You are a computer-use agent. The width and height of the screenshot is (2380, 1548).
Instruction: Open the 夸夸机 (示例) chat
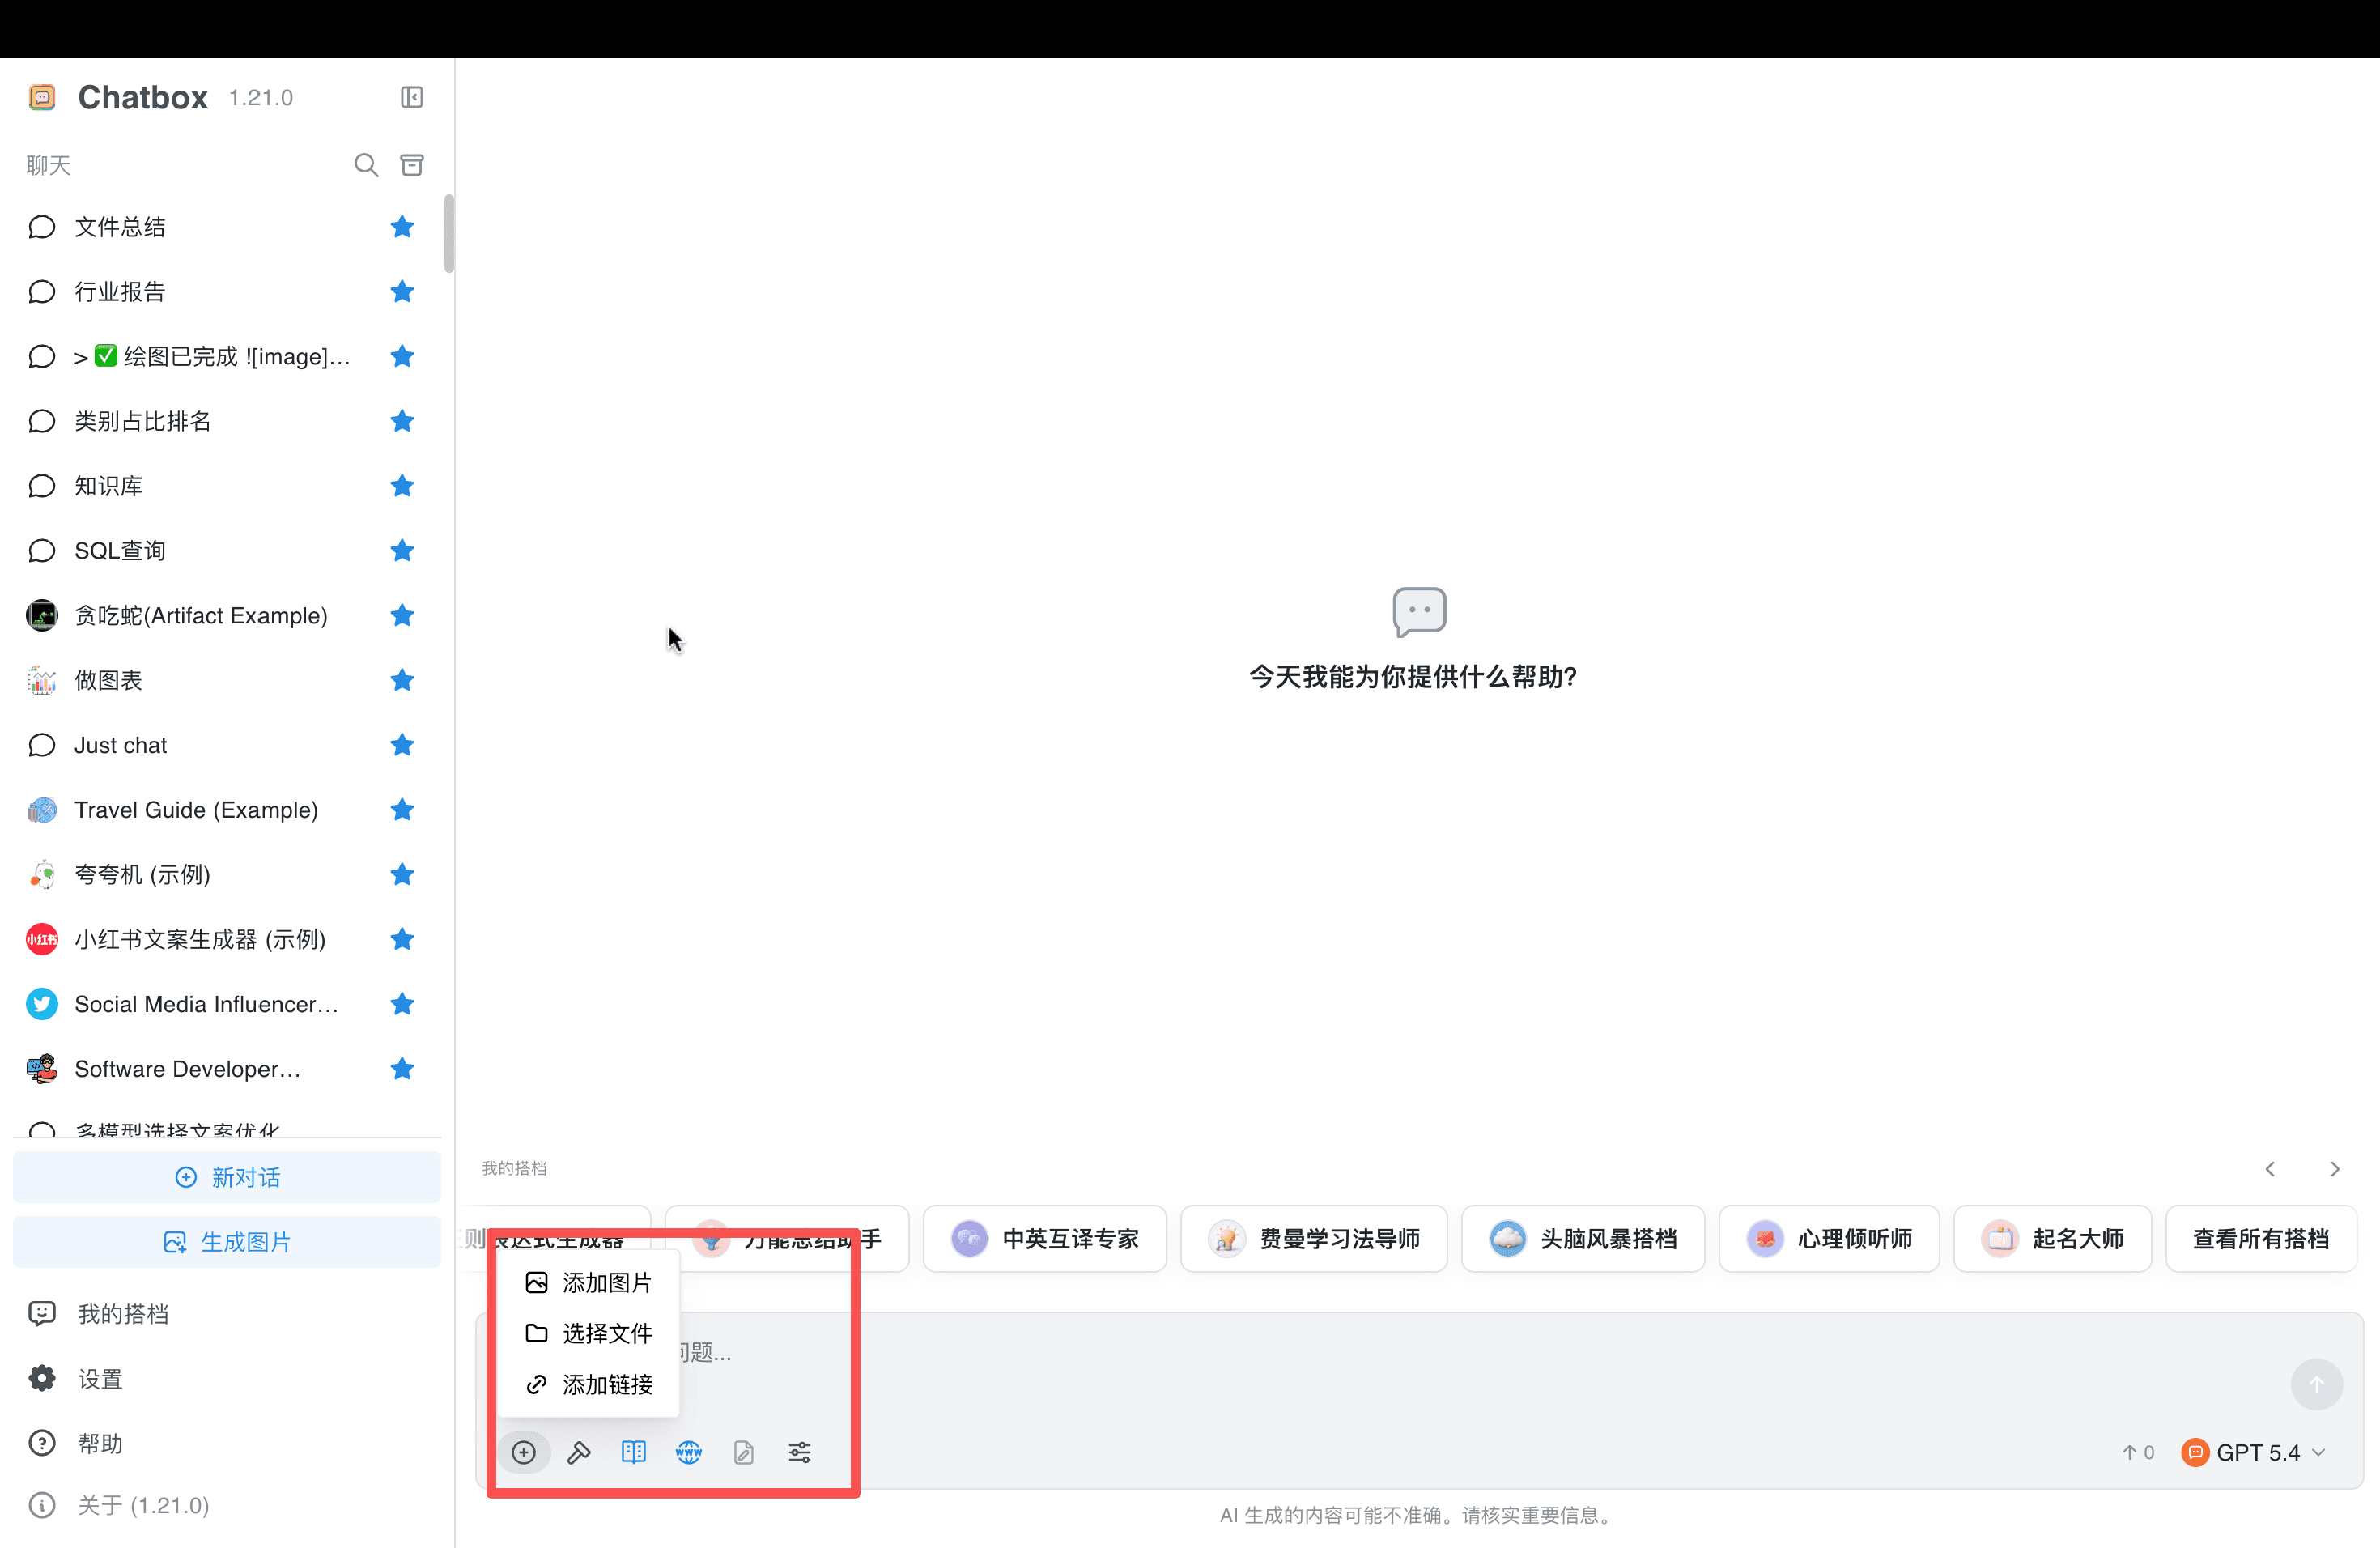(x=227, y=875)
